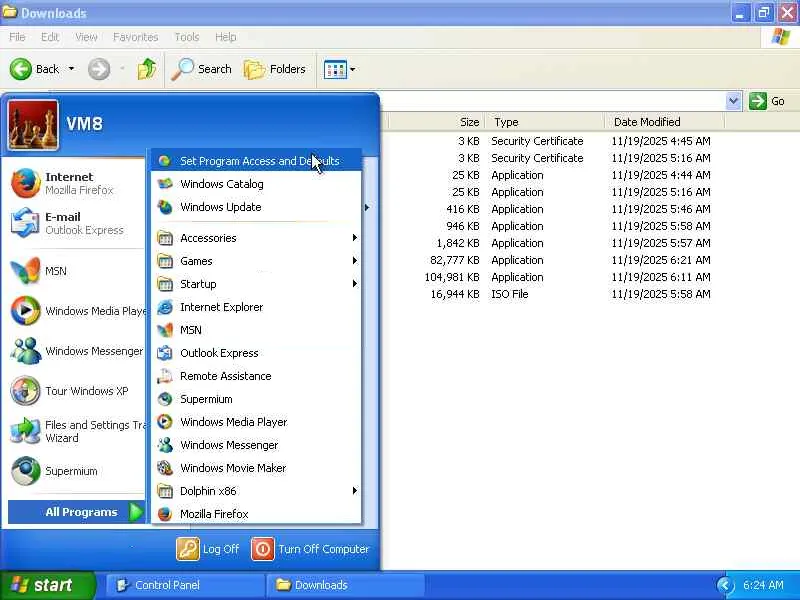
Task: Sort by the Size column header
Action: coord(436,122)
